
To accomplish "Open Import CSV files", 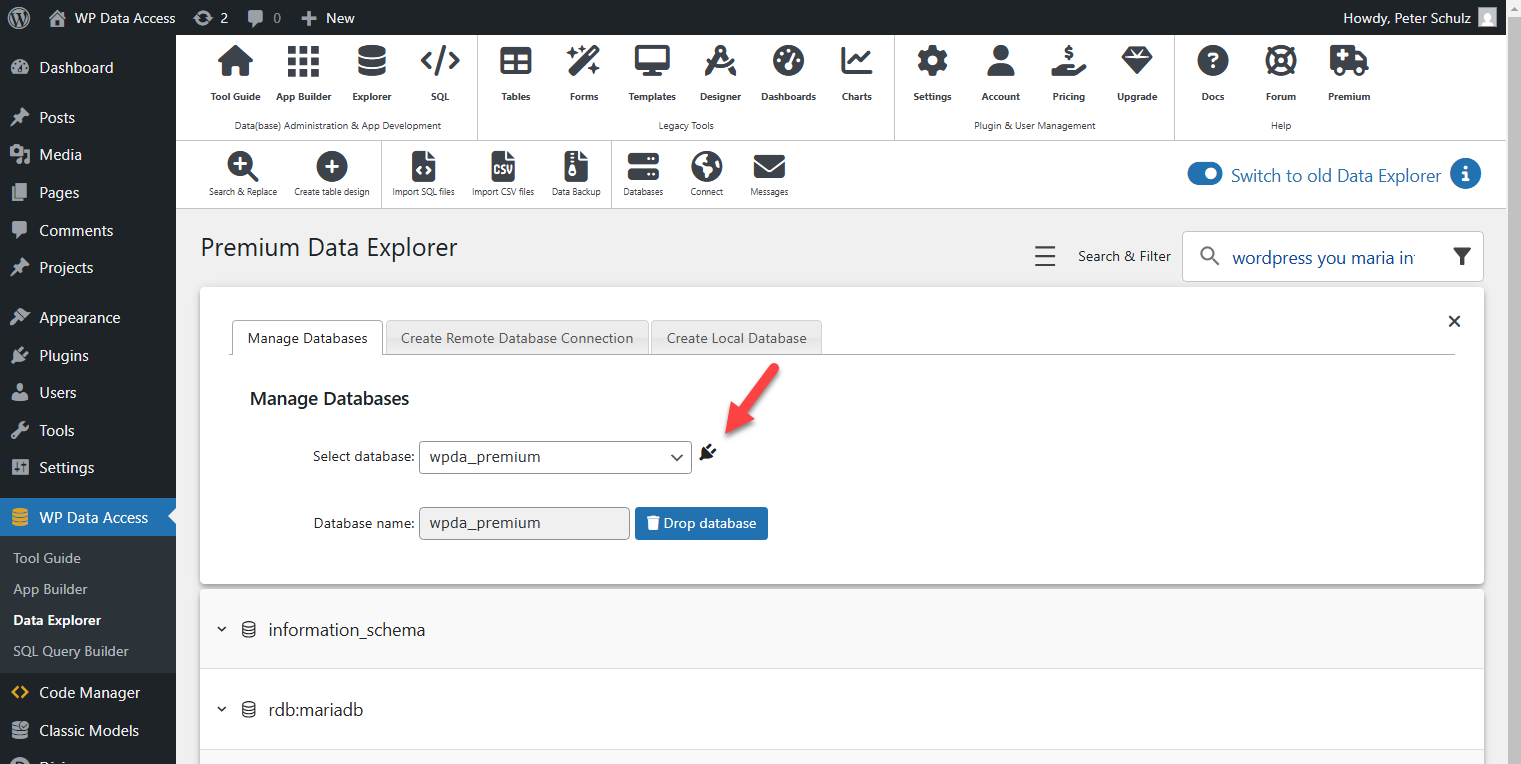I will click(503, 167).
